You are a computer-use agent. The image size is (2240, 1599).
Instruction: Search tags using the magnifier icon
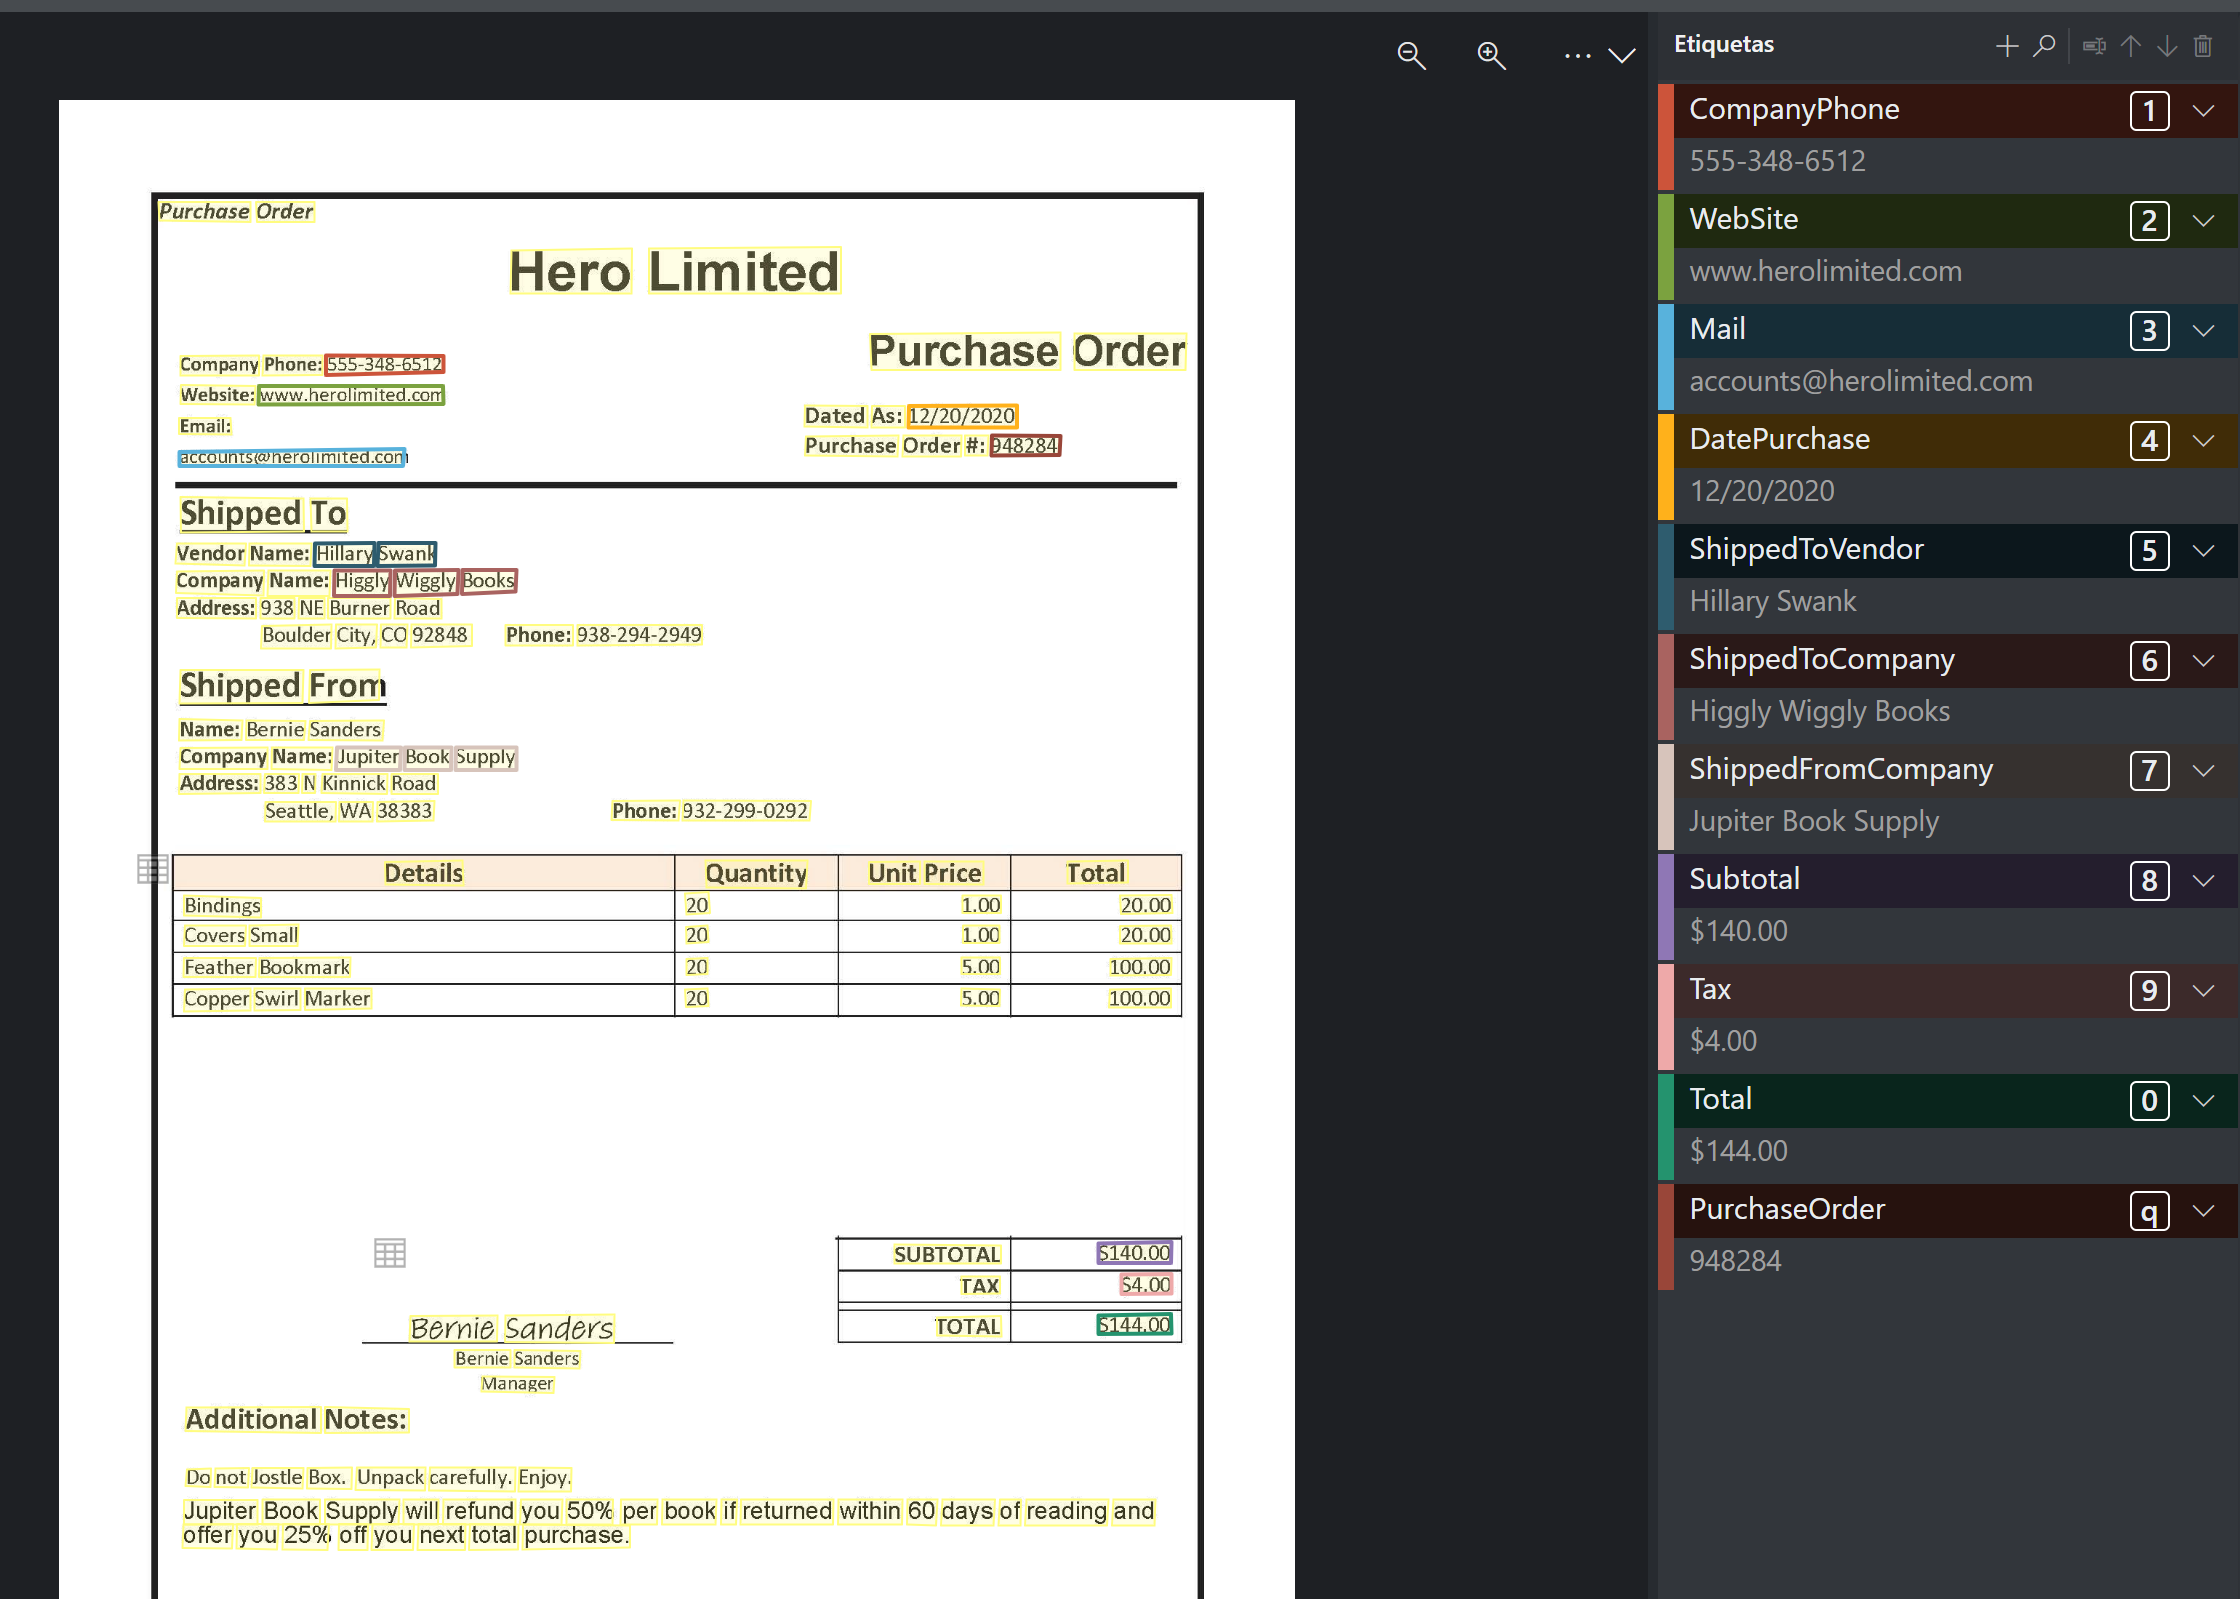2044,46
